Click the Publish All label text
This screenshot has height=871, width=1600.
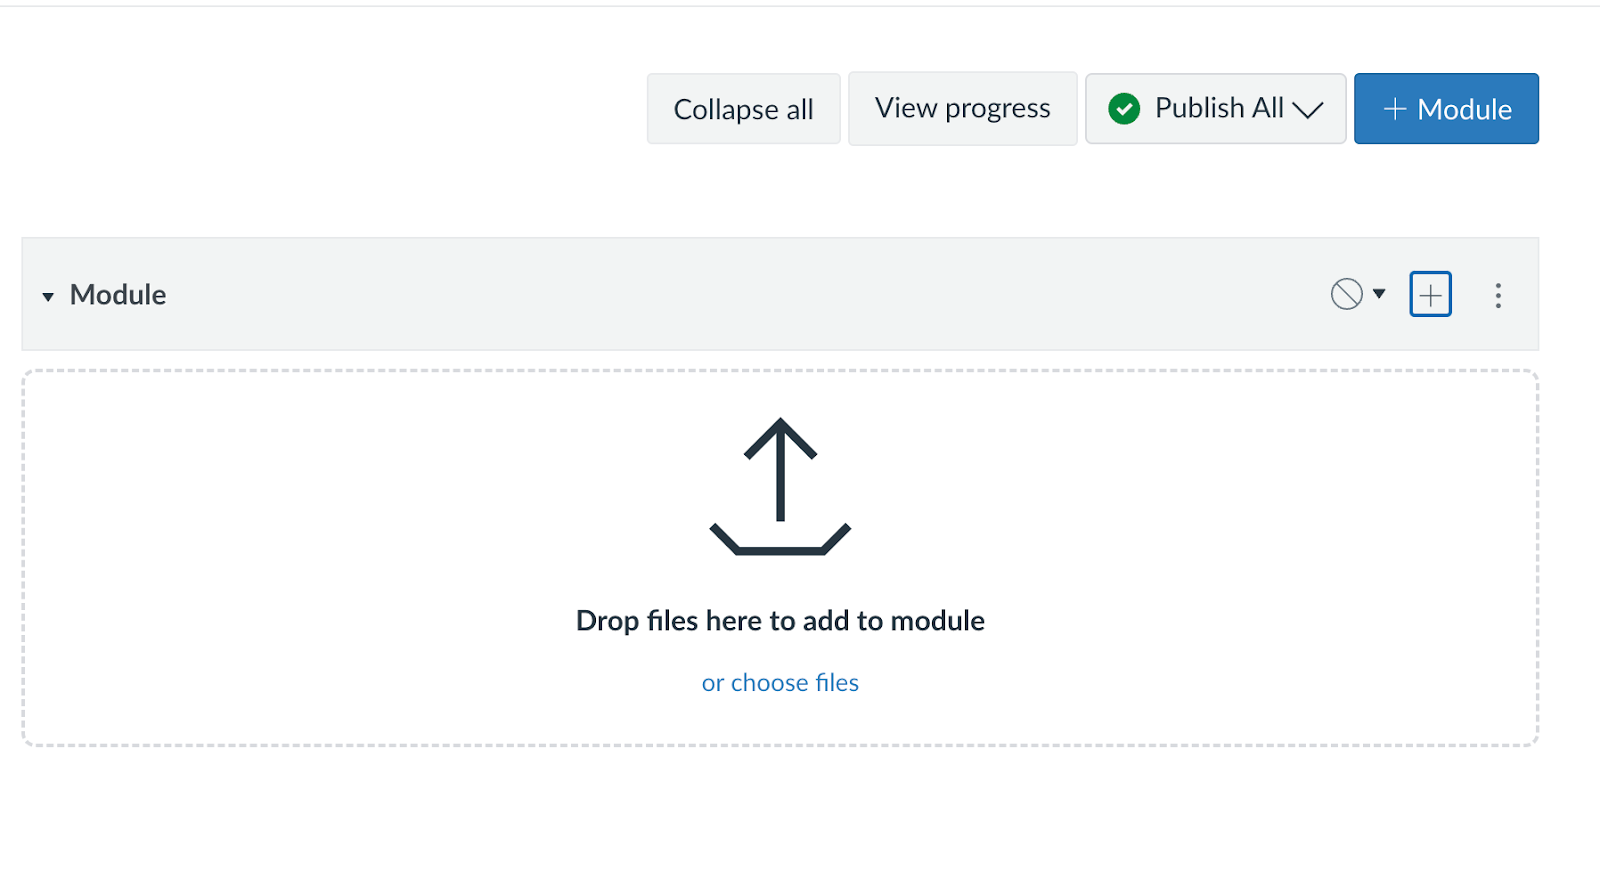point(1218,108)
